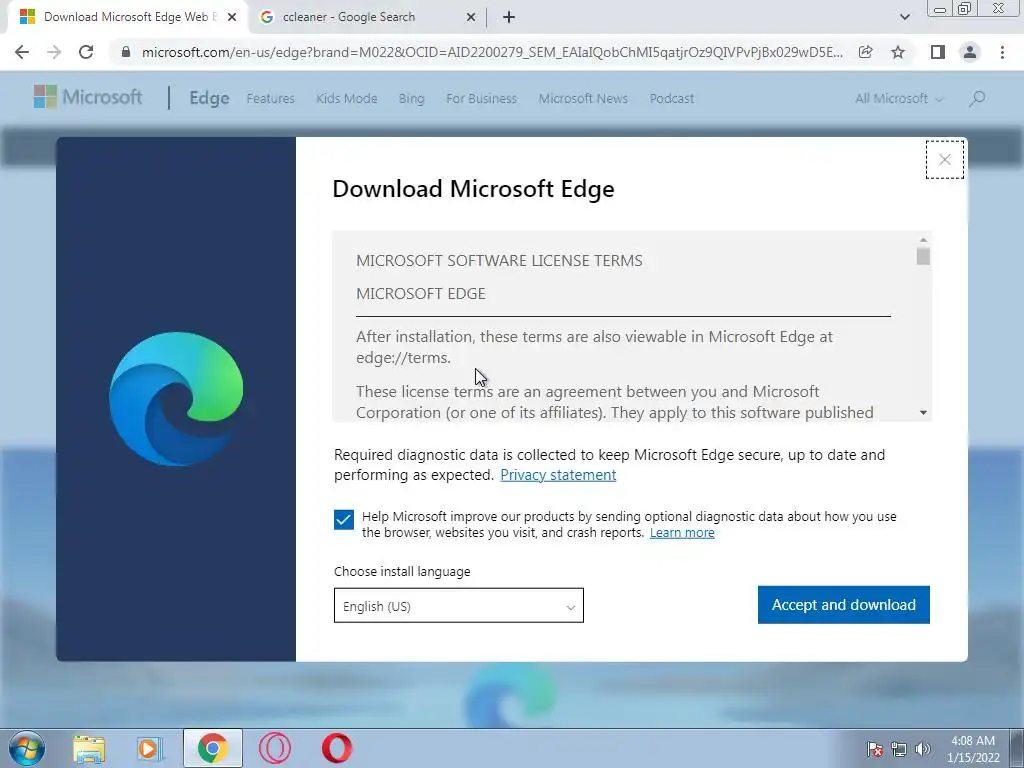This screenshot has height=768, width=1024.
Task: Click the browser forward arrow
Action: pyautogui.click(x=54, y=52)
